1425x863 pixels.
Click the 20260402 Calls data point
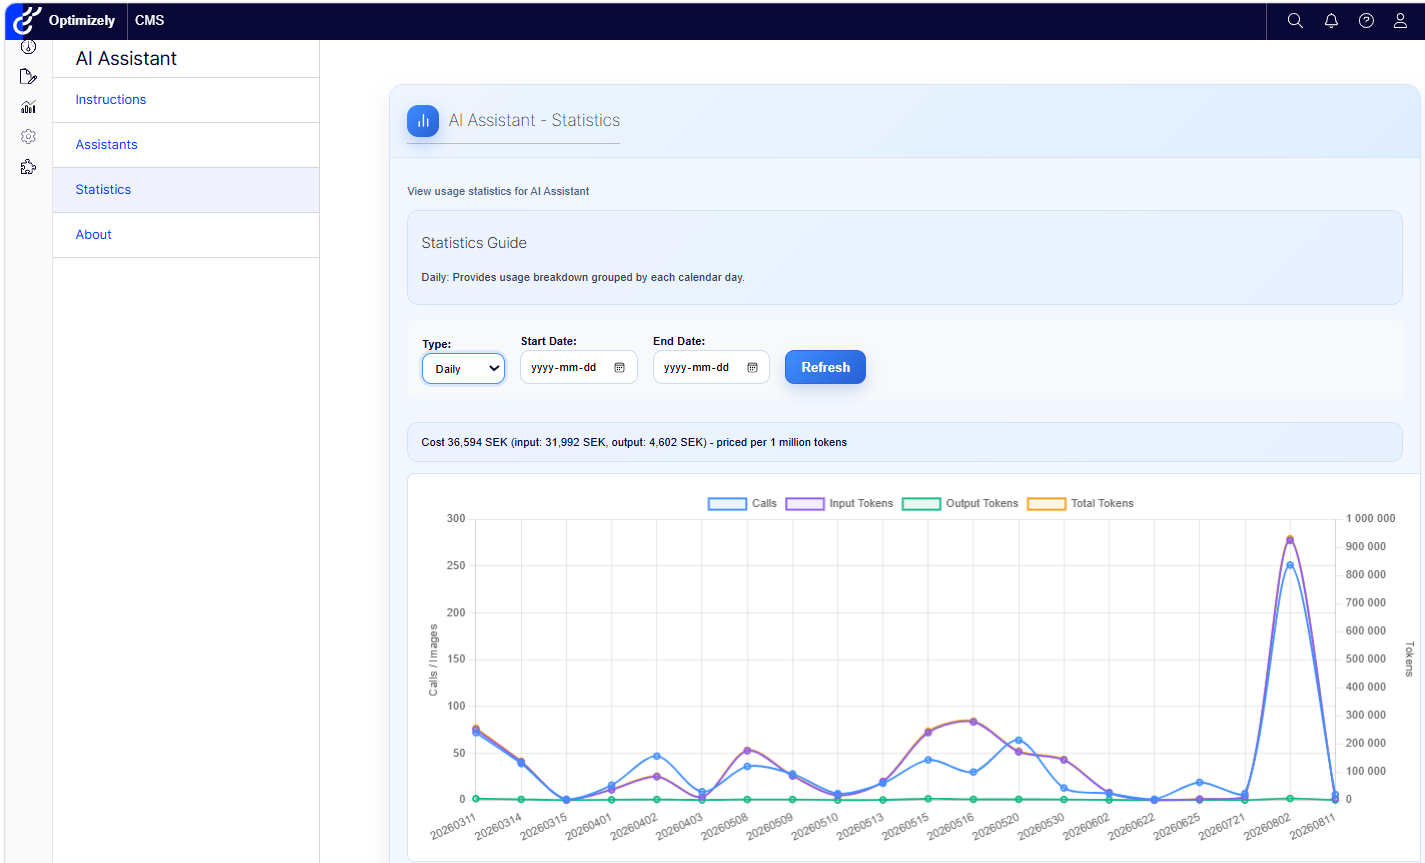tap(657, 756)
